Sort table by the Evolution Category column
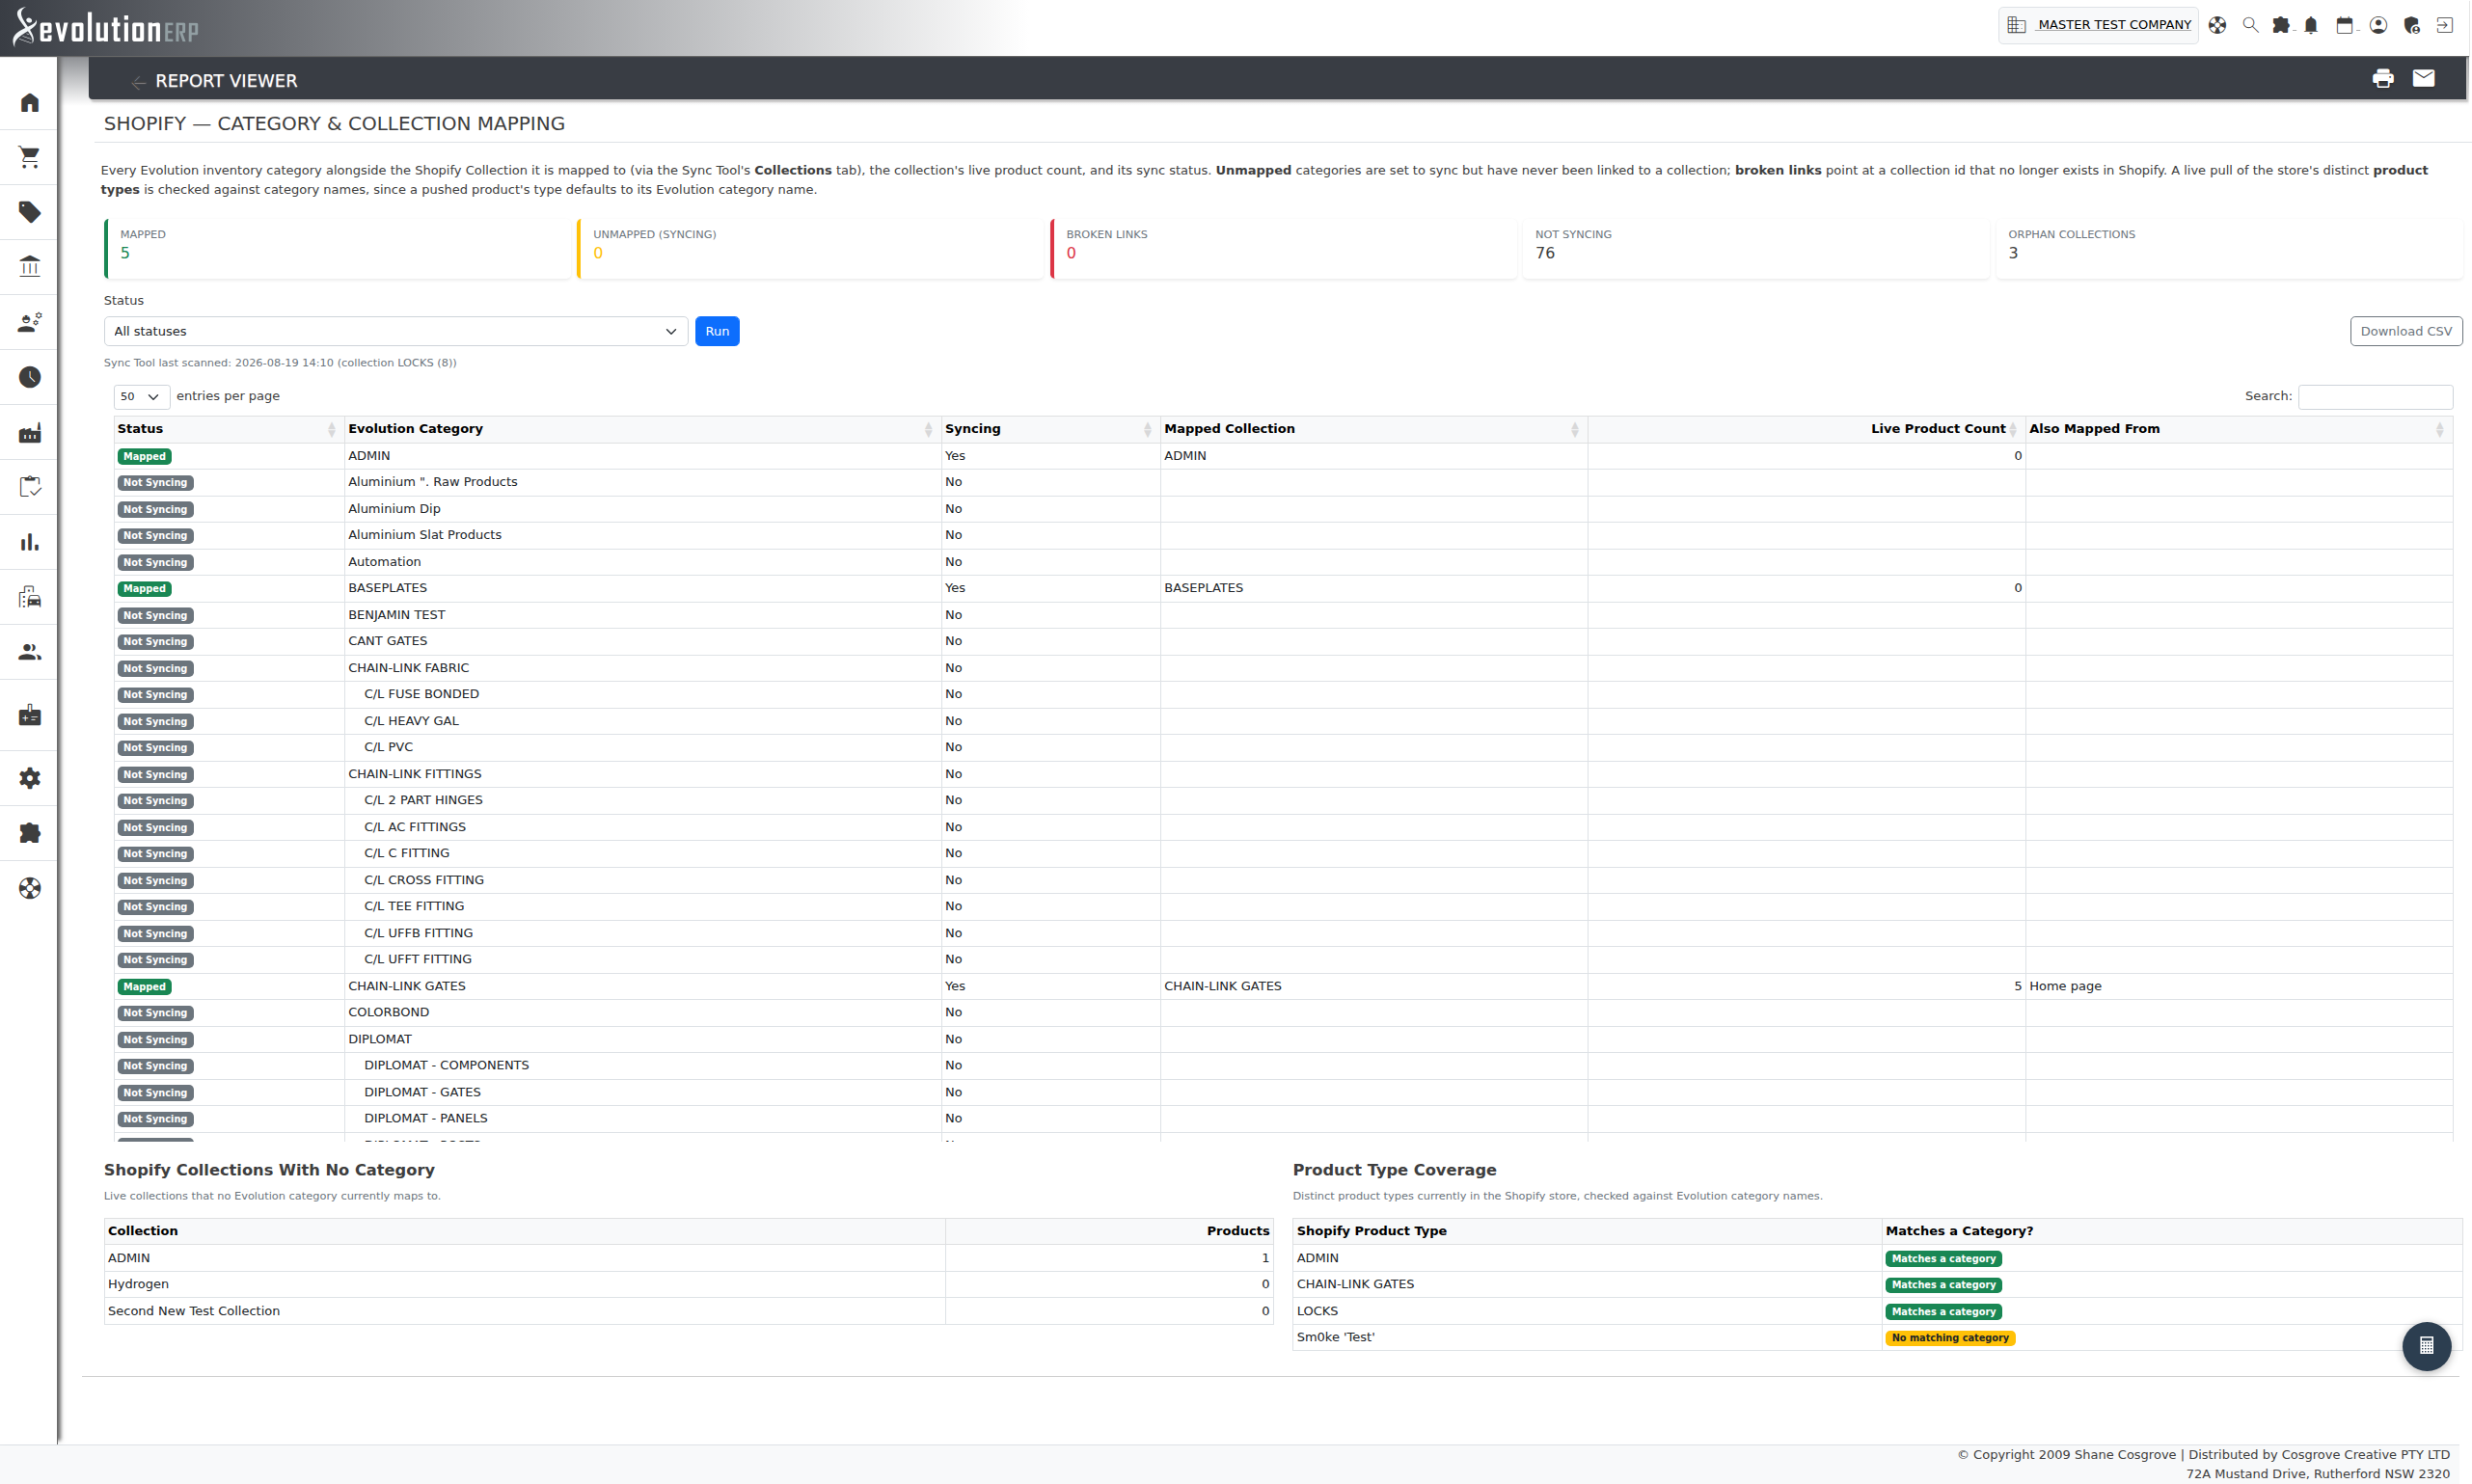This screenshot has height=1484, width=2472. (642, 429)
